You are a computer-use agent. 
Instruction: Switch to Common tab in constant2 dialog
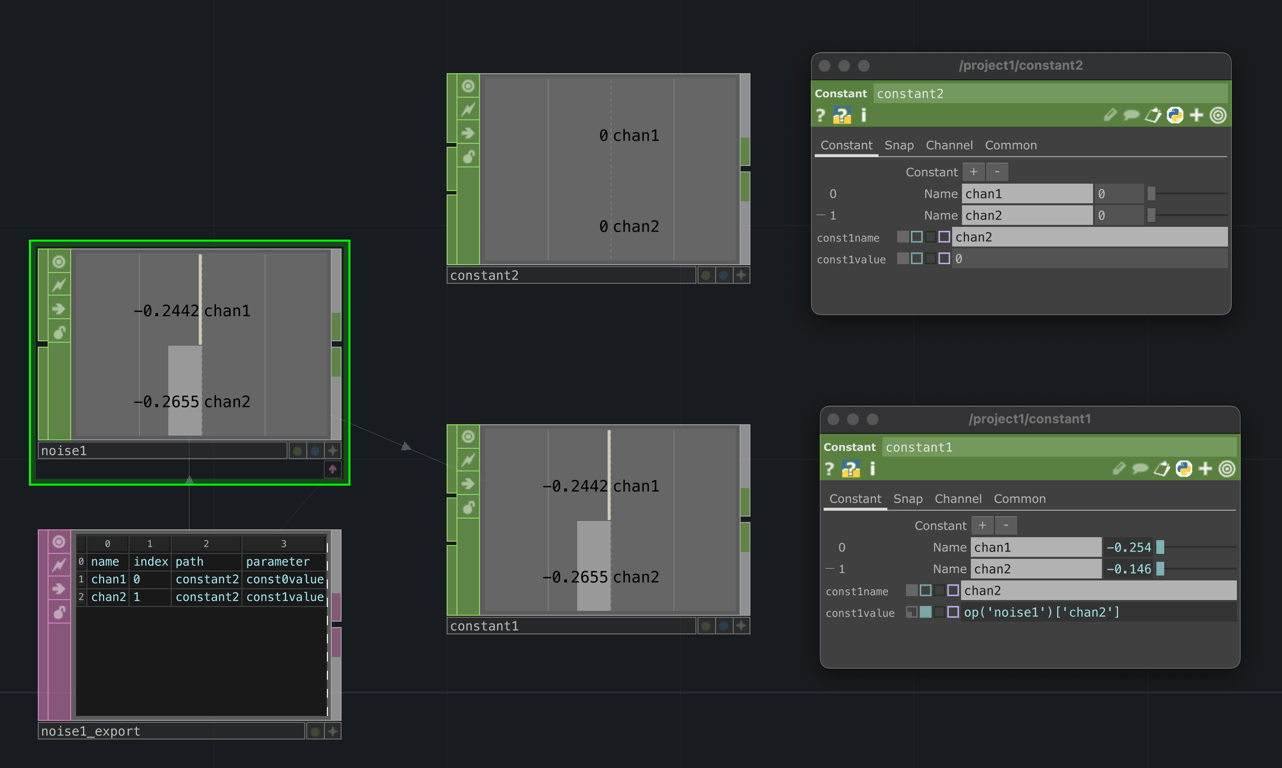[x=1011, y=145]
